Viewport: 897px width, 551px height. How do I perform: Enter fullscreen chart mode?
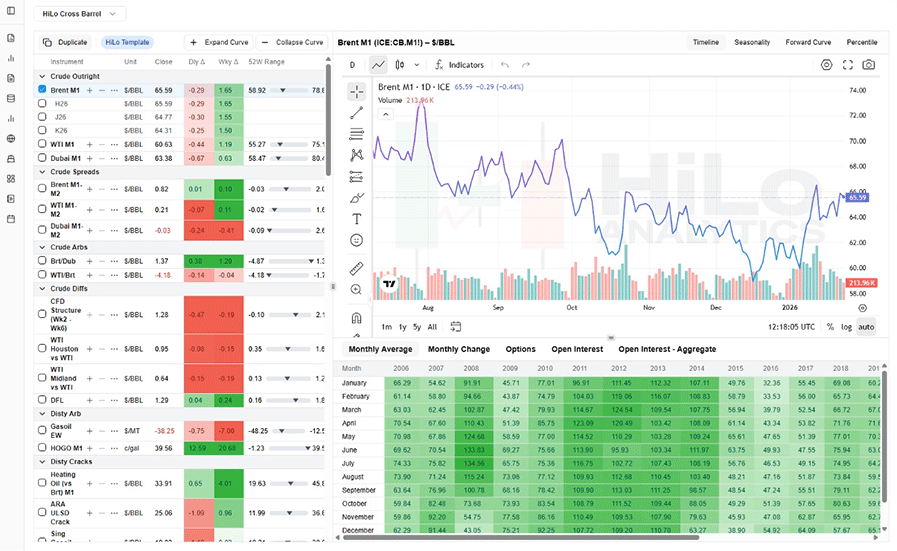coord(848,65)
